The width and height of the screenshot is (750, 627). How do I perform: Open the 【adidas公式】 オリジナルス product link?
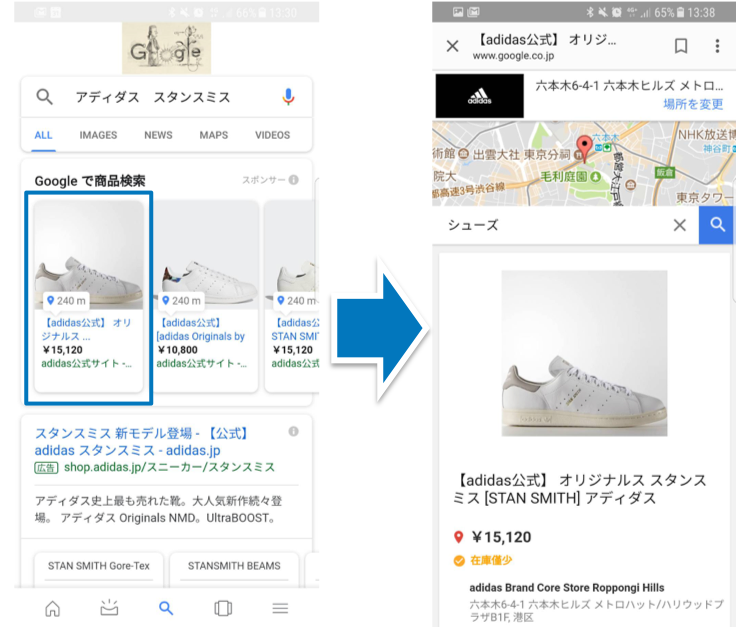pos(86,330)
